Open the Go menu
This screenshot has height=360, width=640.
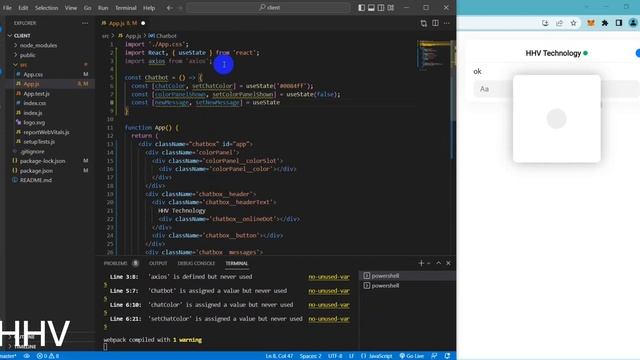pos(87,7)
